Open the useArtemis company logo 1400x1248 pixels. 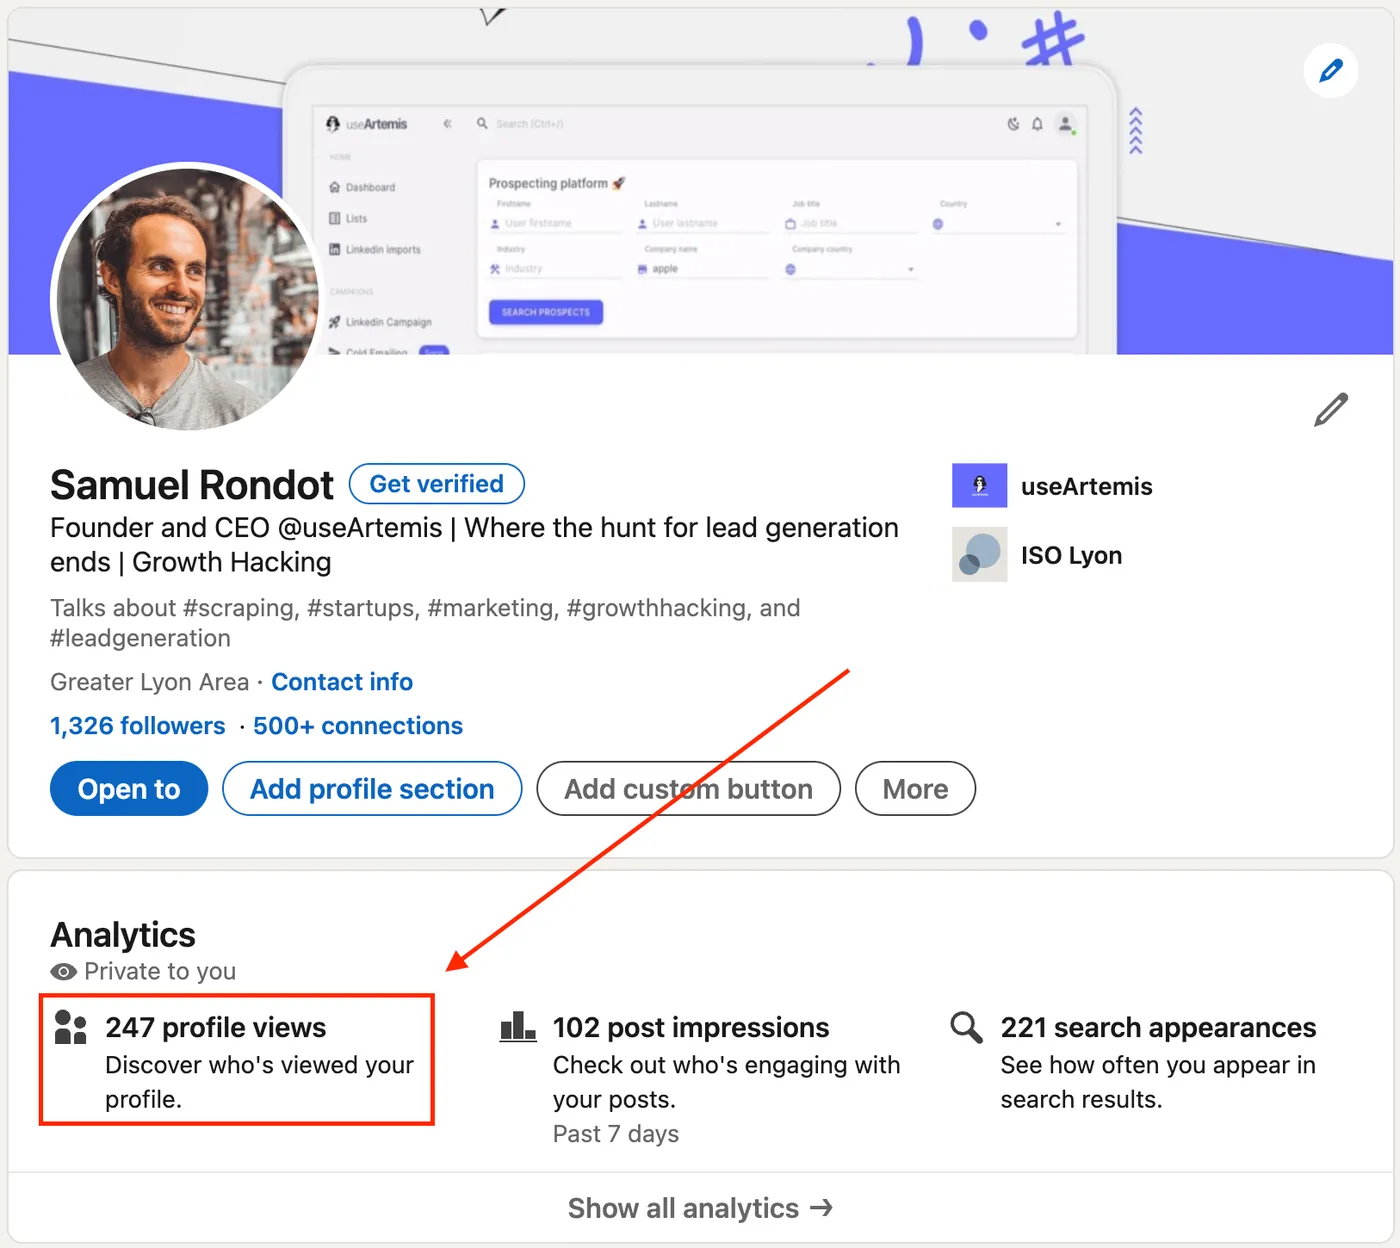click(x=979, y=486)
